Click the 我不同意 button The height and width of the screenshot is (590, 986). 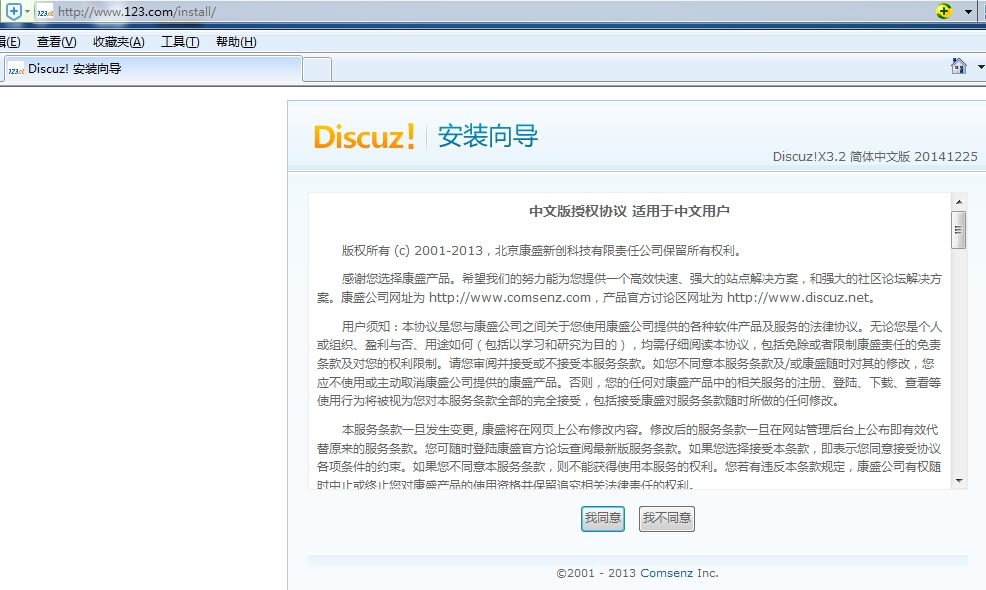click(667, 518)
